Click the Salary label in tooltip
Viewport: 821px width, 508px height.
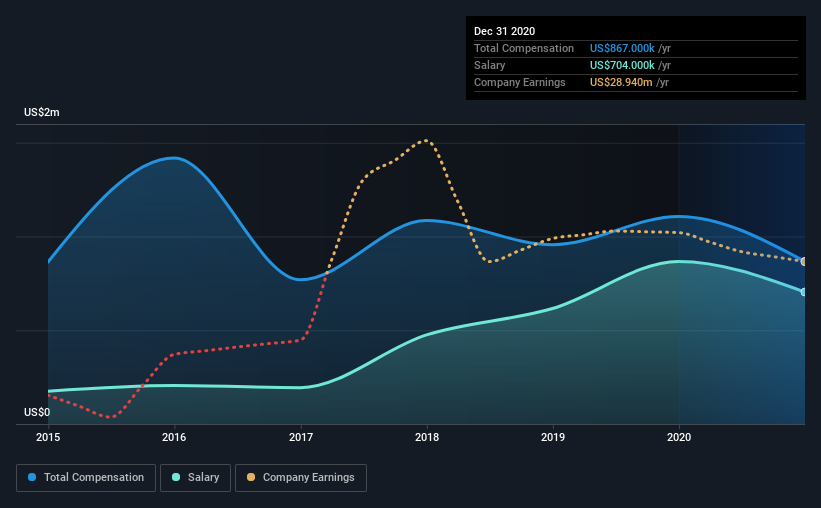tap(490, 65)
